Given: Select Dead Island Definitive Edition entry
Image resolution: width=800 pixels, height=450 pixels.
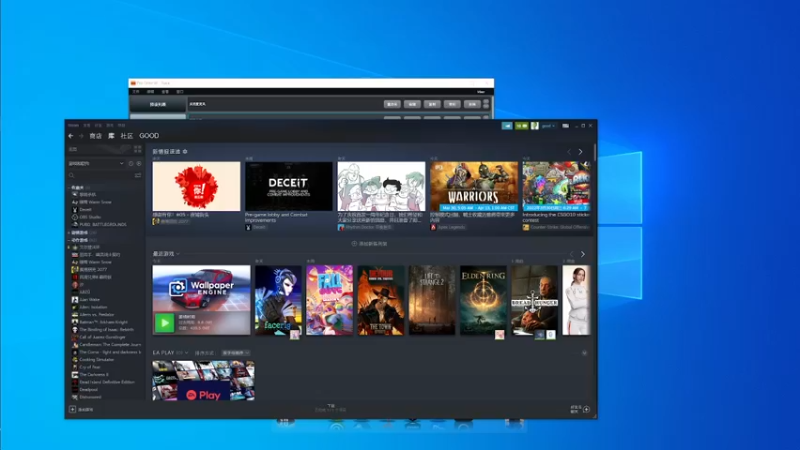Looking at the screenshot, I should tap(107, 382).
